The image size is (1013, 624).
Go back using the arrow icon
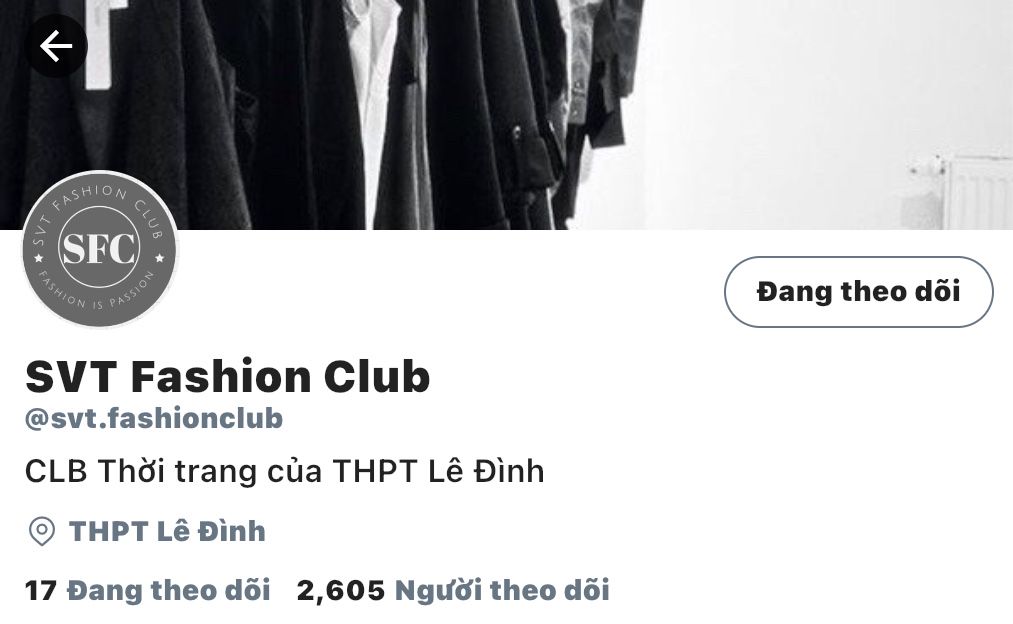pos(56,46)
